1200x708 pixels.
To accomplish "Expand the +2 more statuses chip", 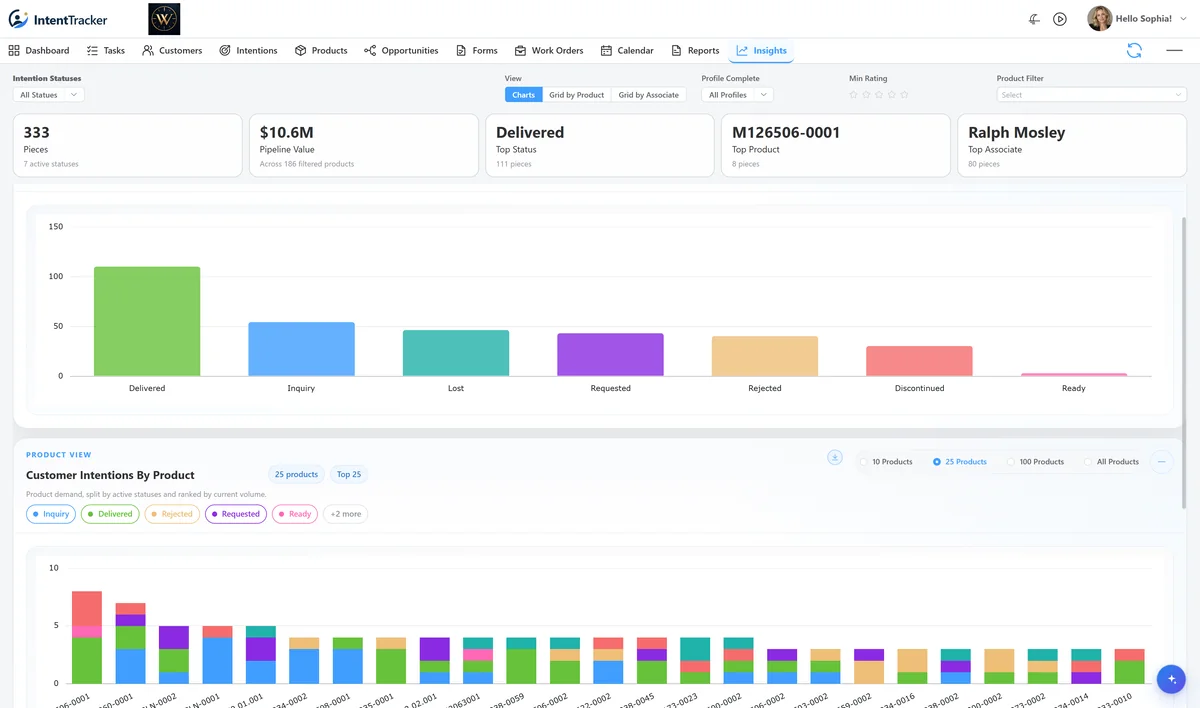I will pyautogui.click(x=345, y=514).
